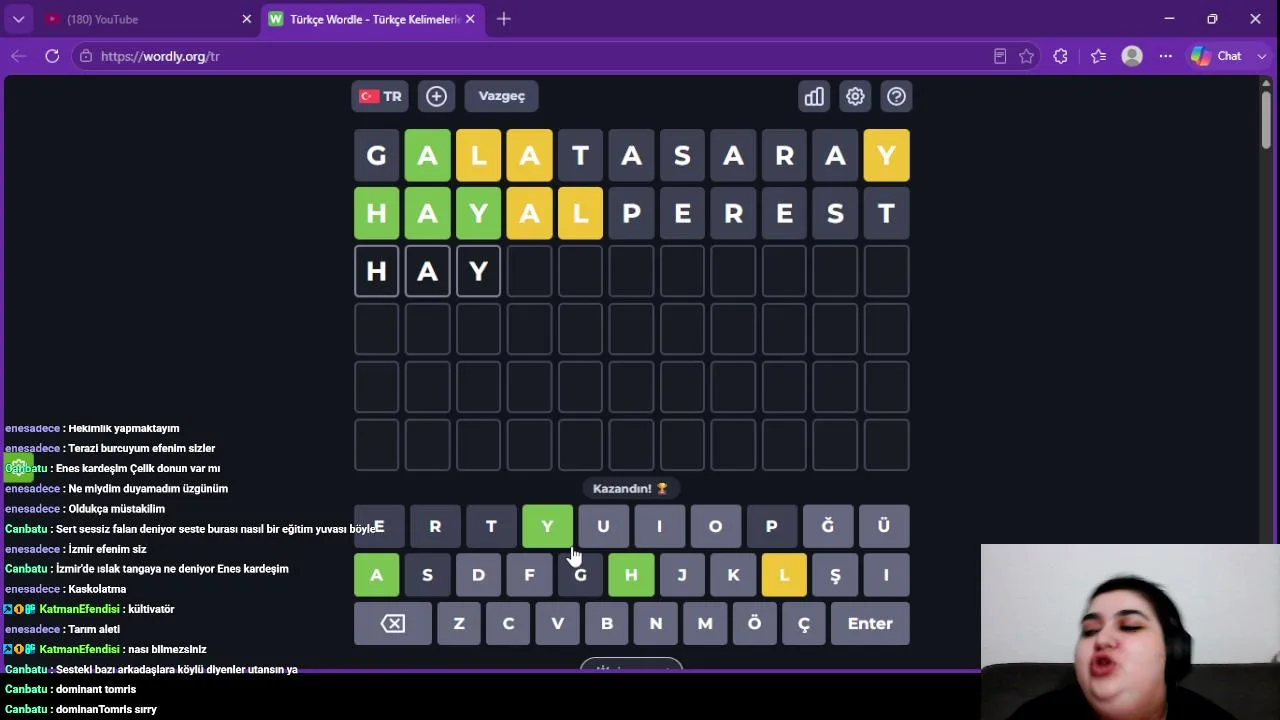Open a new browser tab
1280x720 pixels.
tap(504, 19)
